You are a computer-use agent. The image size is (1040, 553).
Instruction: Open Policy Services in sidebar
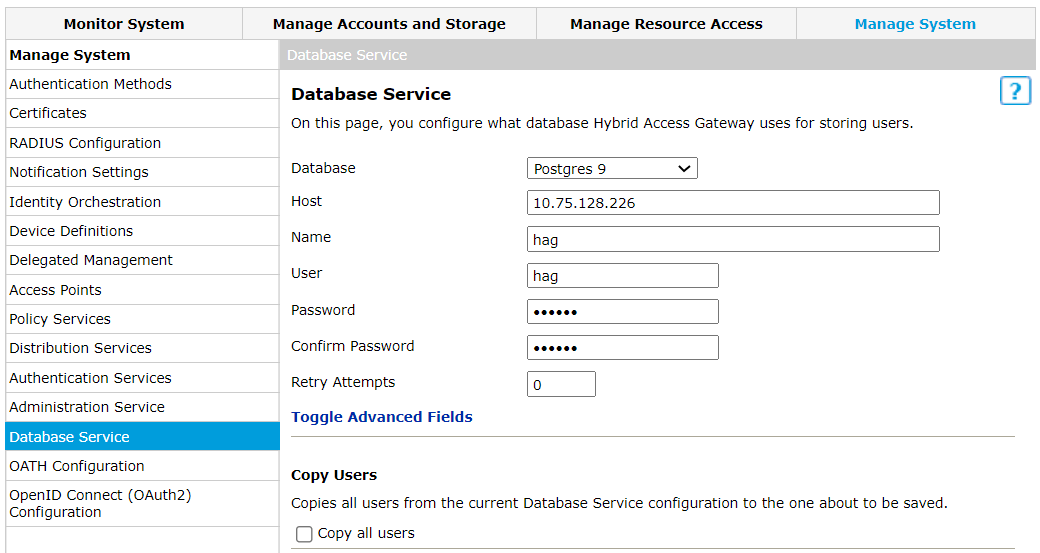[x=60, y=319]
